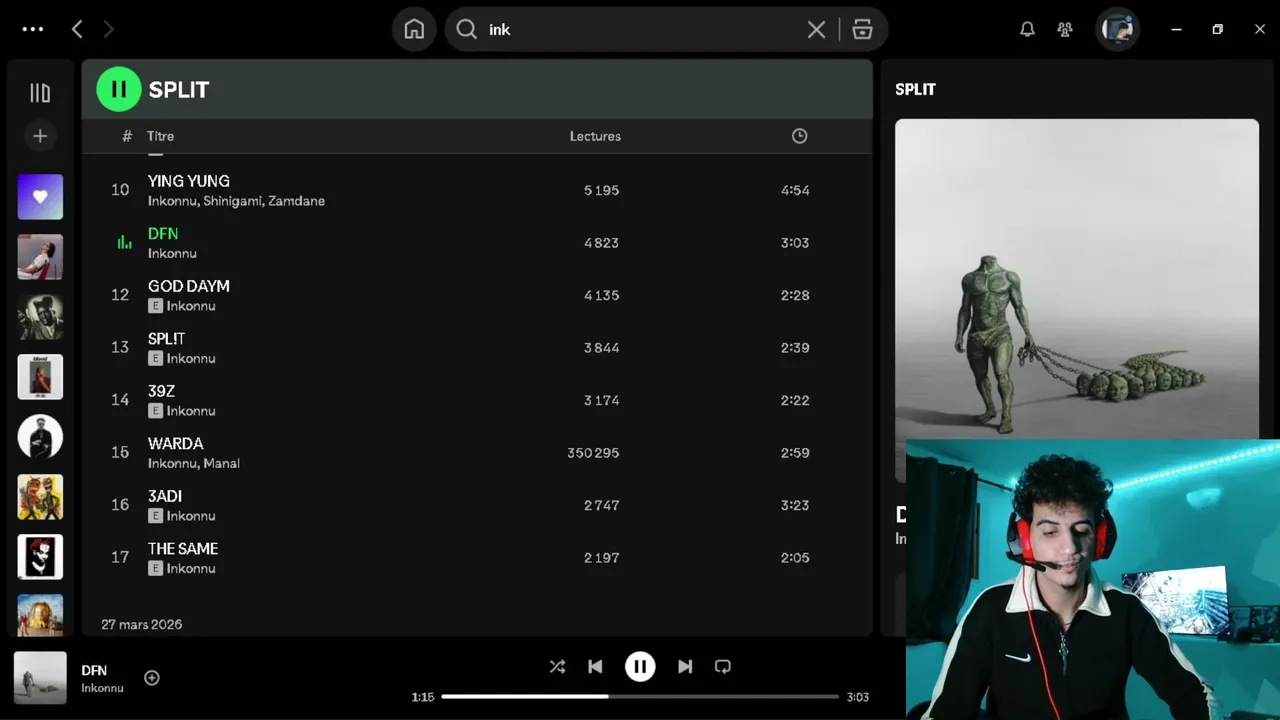
Task: Open the Home page button
Action: [414, 29]
